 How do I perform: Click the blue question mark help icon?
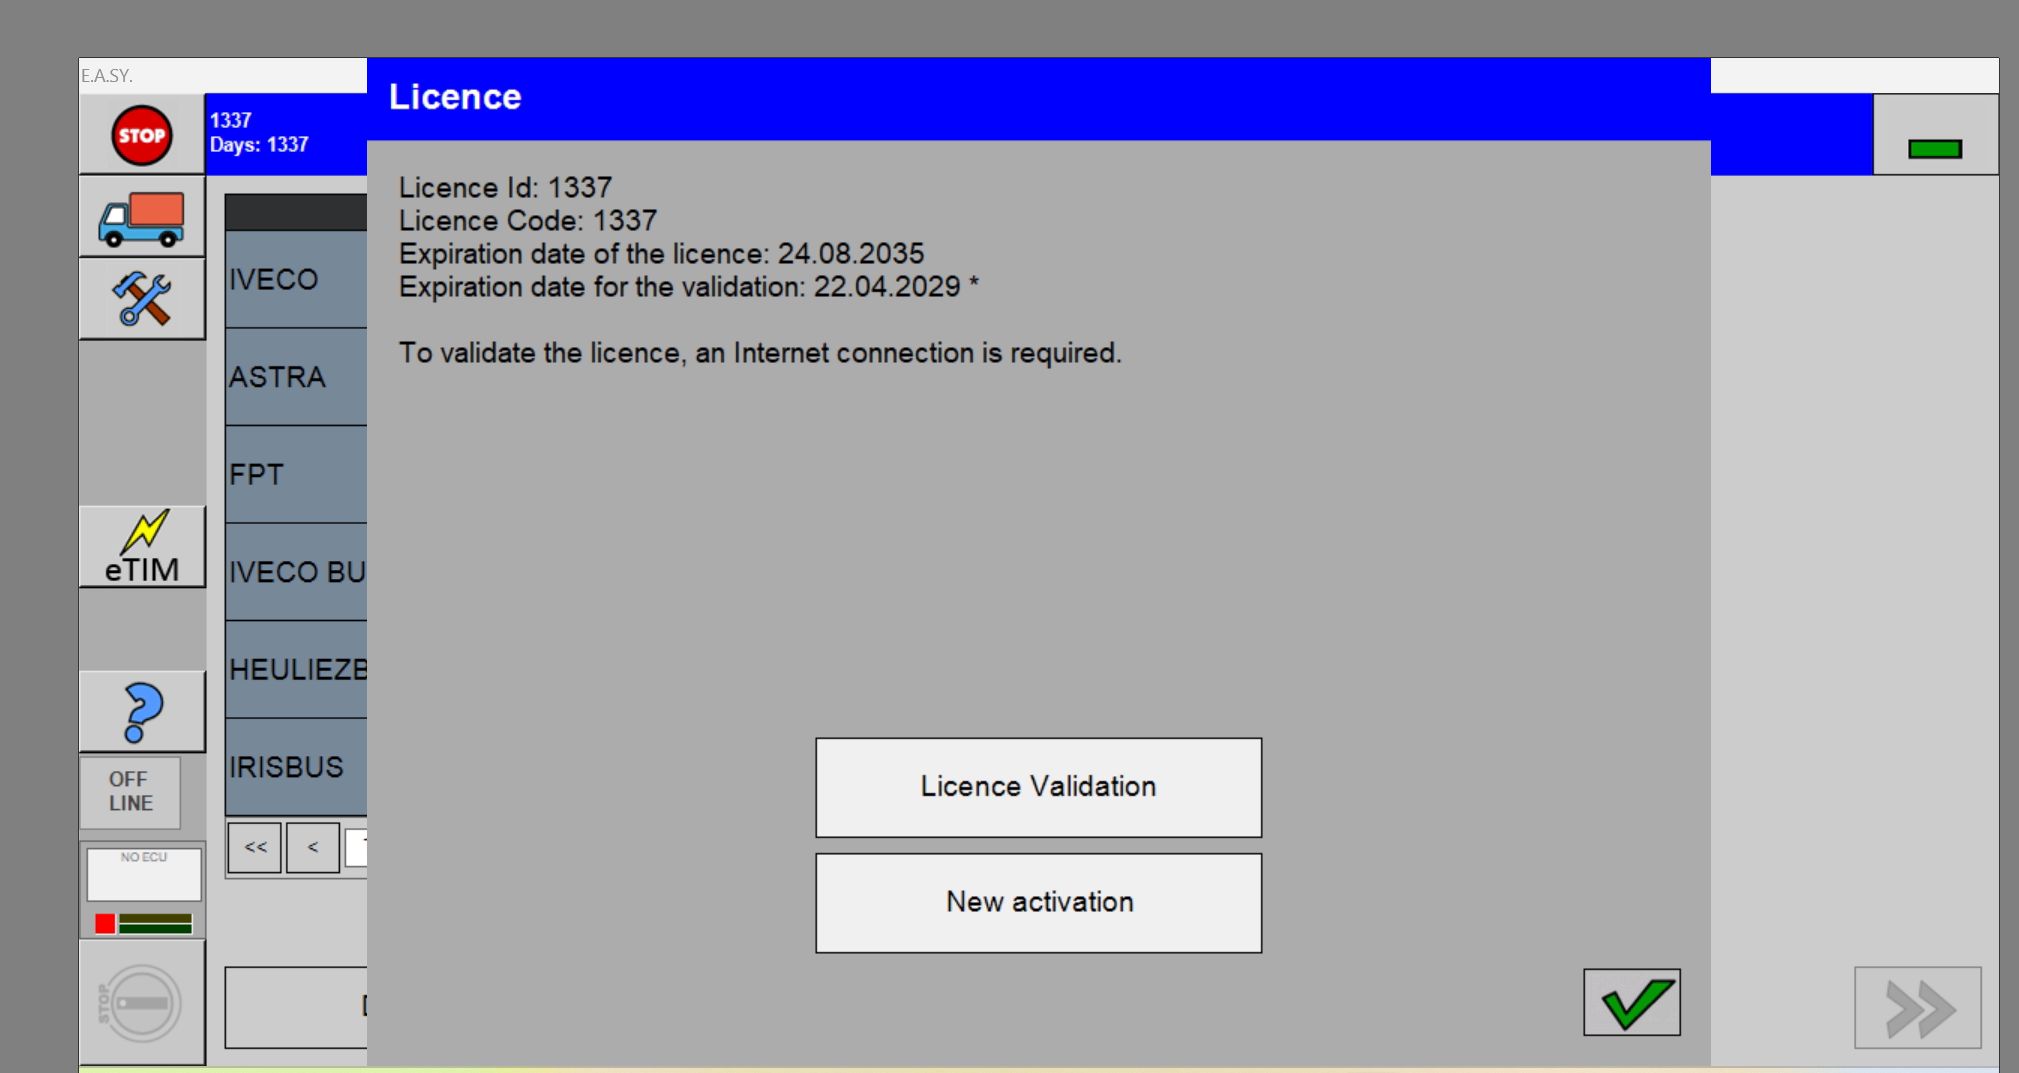click(x=141, y=710)
